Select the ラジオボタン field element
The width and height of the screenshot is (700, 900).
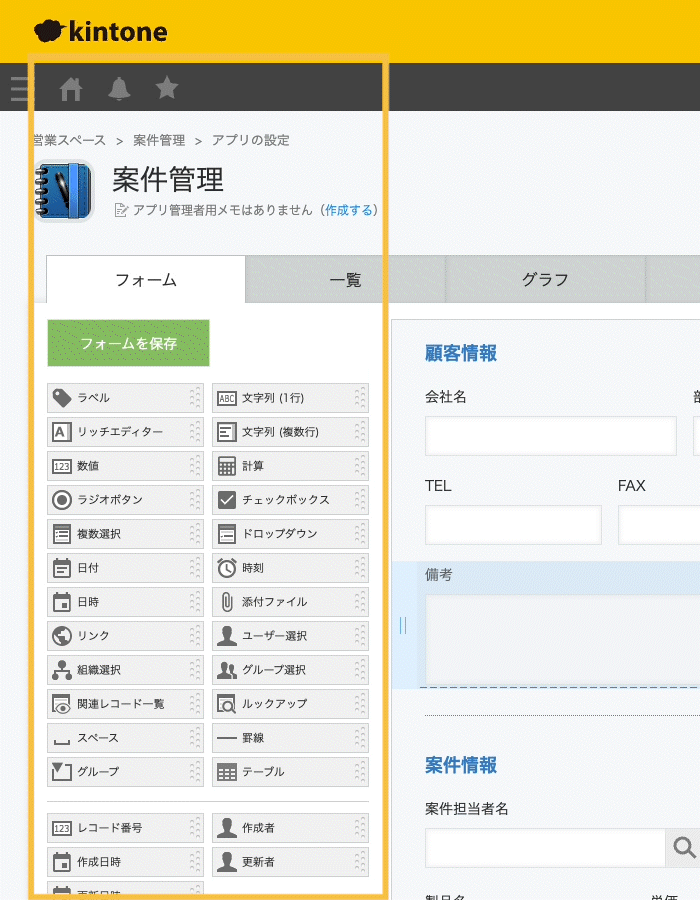[125, 500]
